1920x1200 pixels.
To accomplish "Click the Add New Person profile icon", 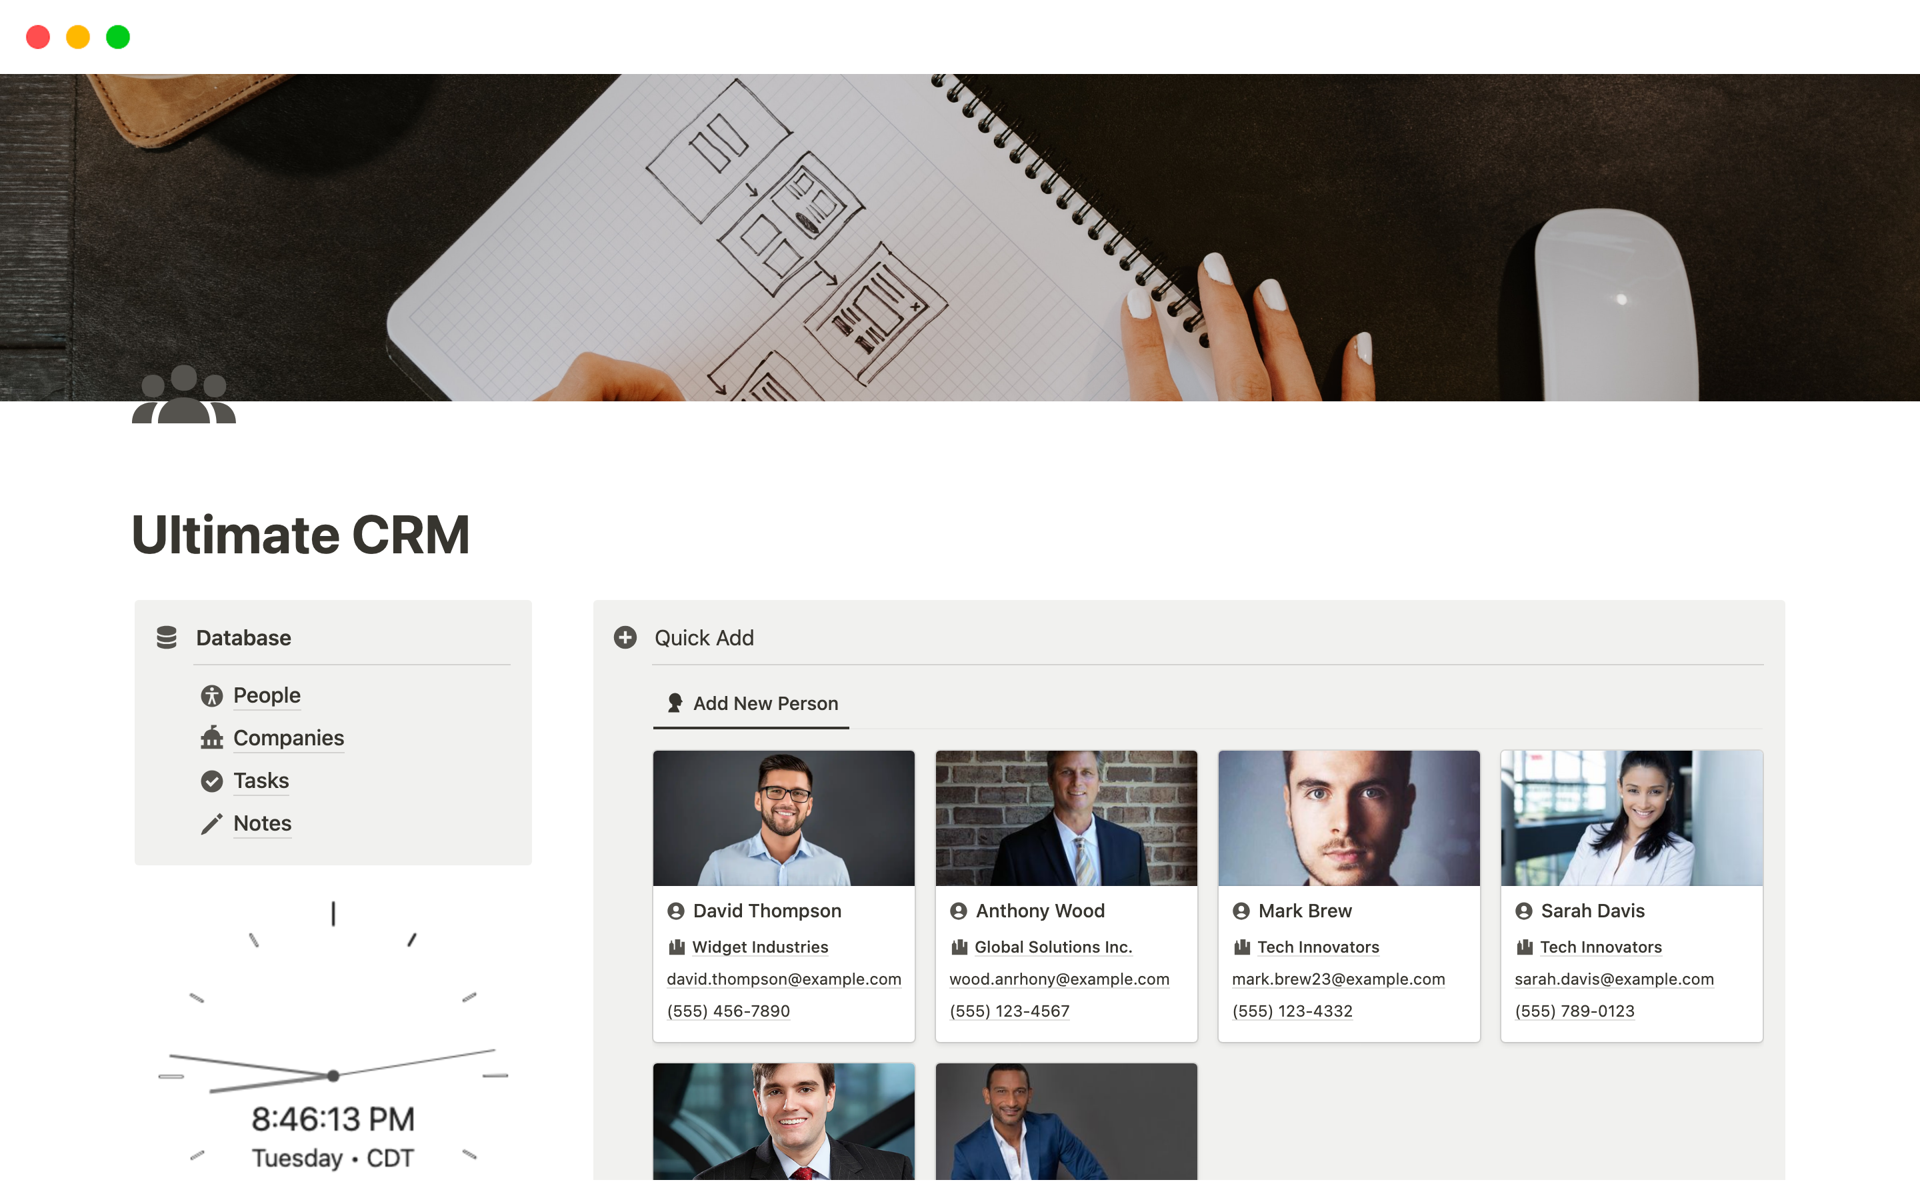I will pyautogui.click(x=673, y=702).
